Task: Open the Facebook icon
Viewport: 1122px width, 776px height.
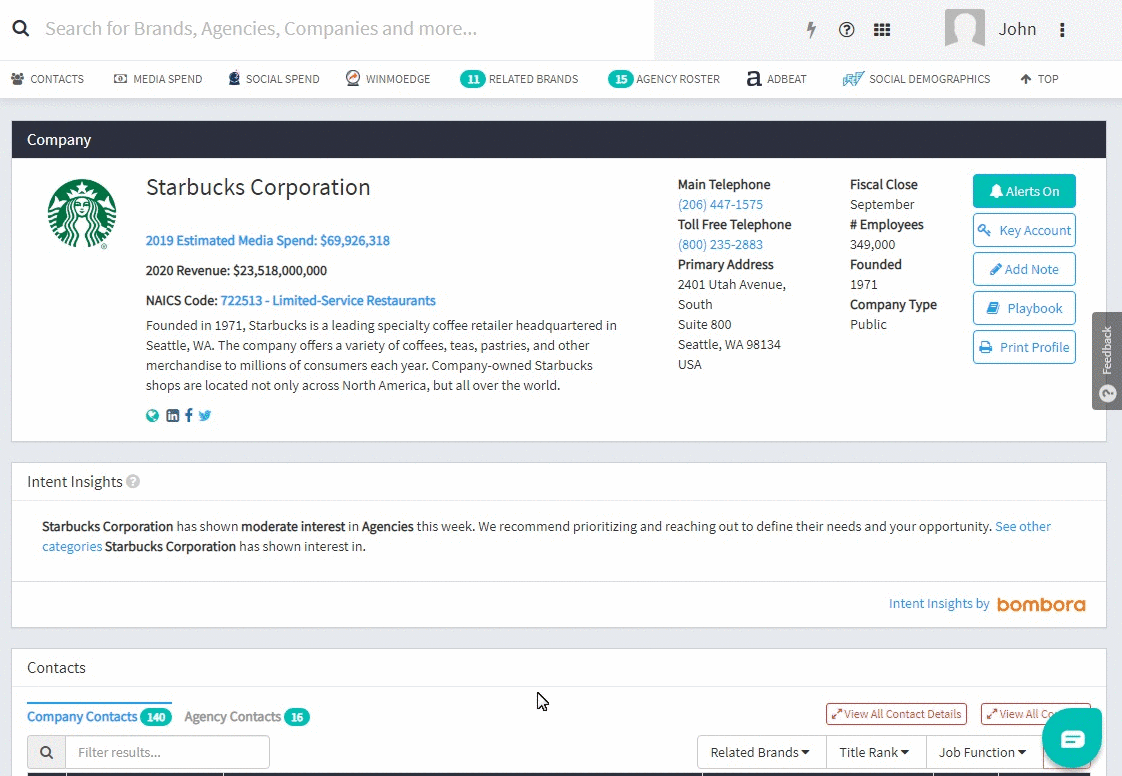Action: pos(189,415)
